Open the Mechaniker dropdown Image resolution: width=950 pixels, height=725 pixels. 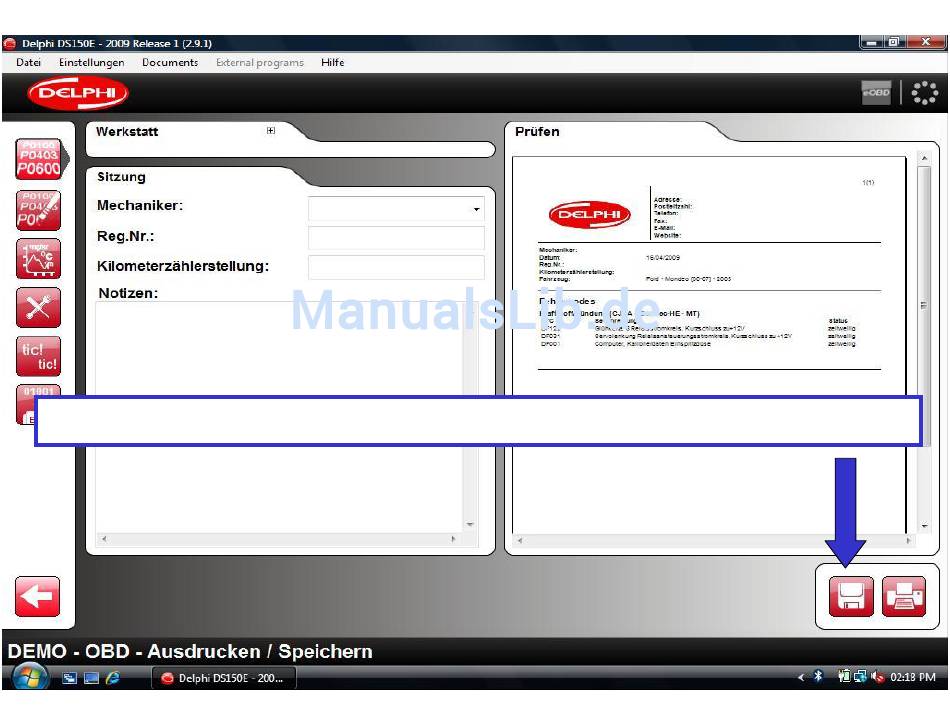pyautogui.click(x=477, y=209)
